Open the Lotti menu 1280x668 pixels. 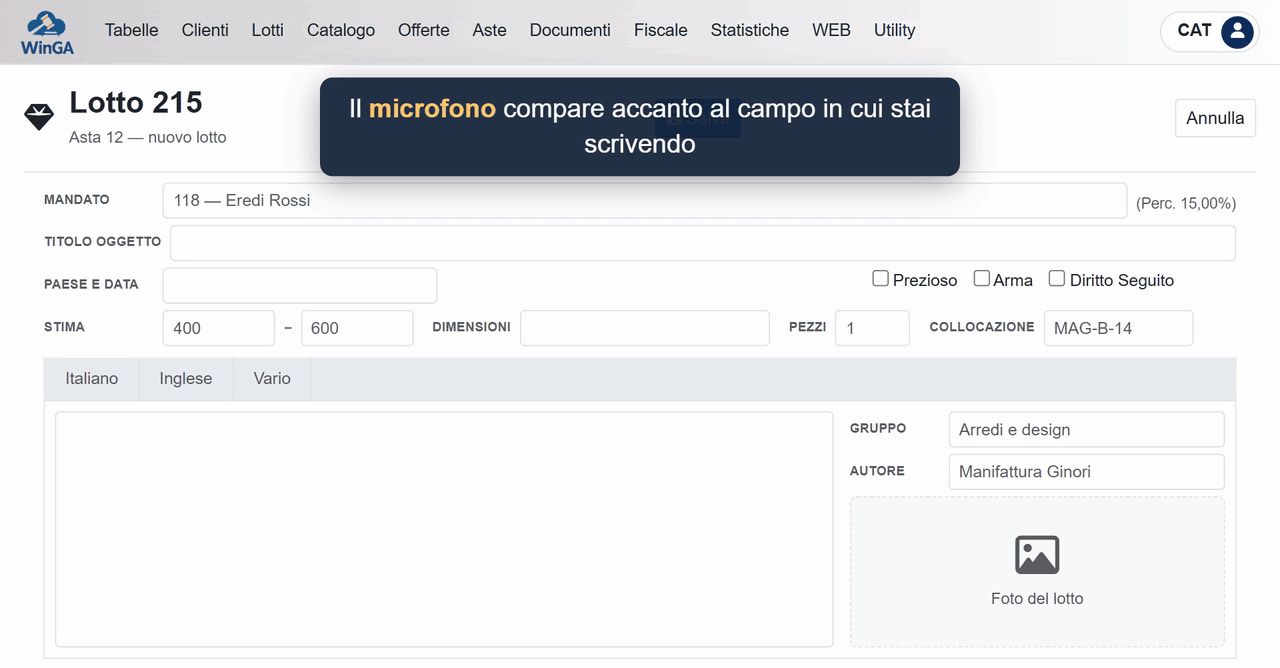tap(268, 30)
